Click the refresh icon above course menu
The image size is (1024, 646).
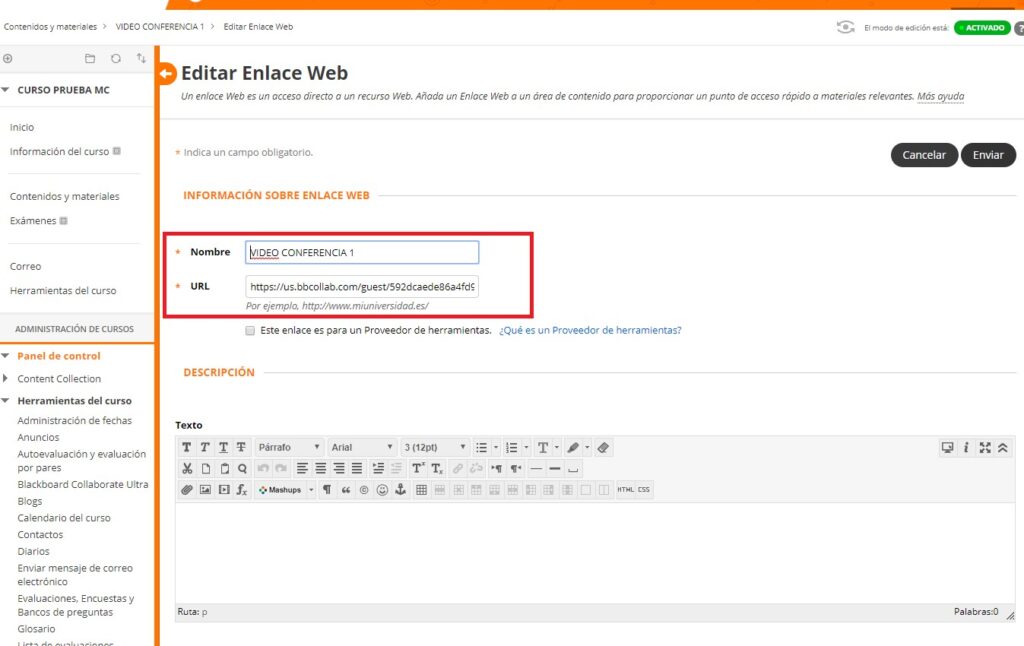pyautogui.click(x=116, y=59)
